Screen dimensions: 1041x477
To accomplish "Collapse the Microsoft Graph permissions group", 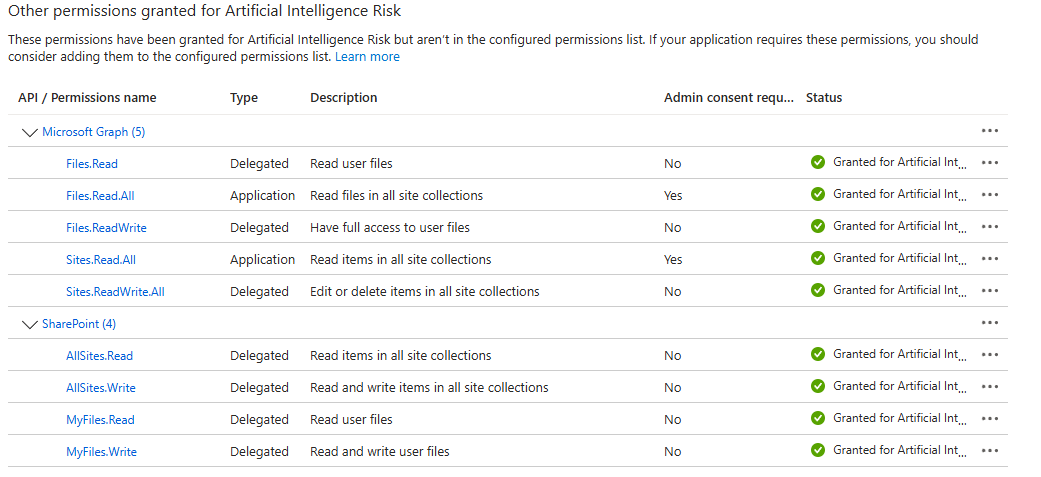I will click(x=28, y=132).
